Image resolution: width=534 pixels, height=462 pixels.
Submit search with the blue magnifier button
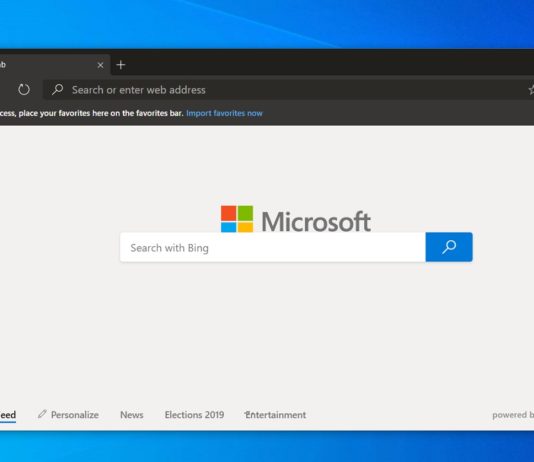(449, 247)
